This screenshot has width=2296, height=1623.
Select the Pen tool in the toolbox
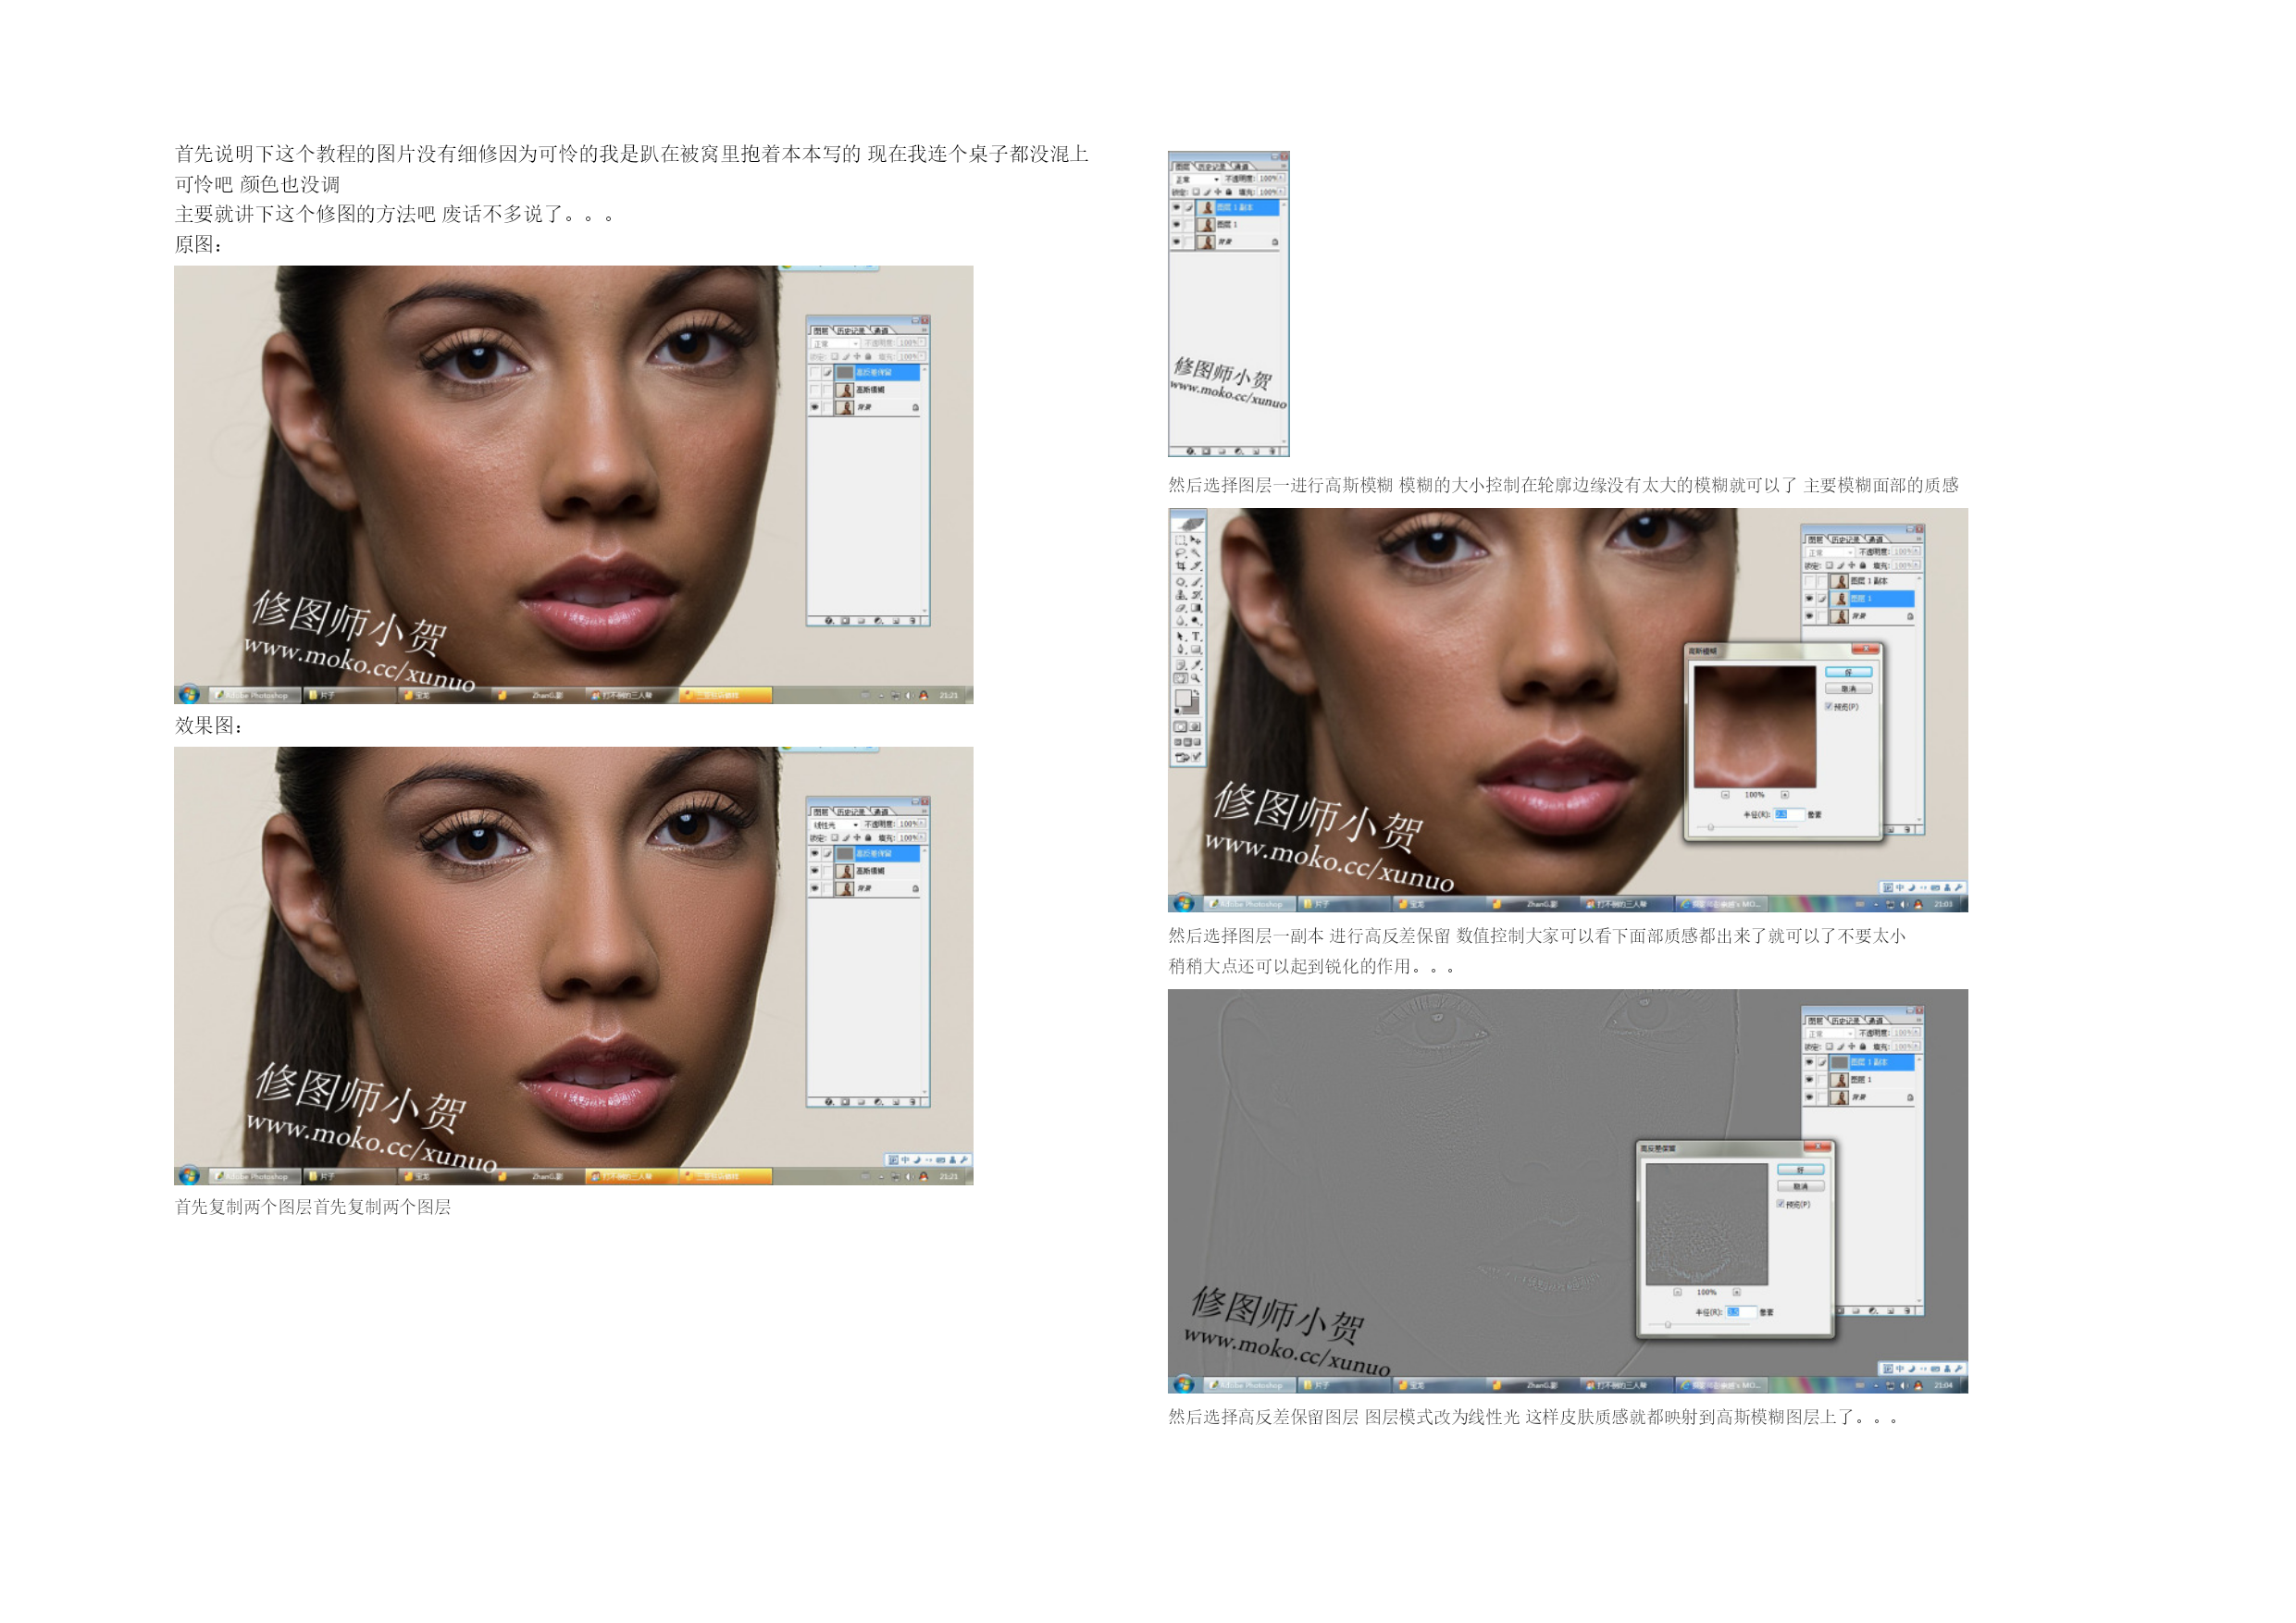point(1180,650)
